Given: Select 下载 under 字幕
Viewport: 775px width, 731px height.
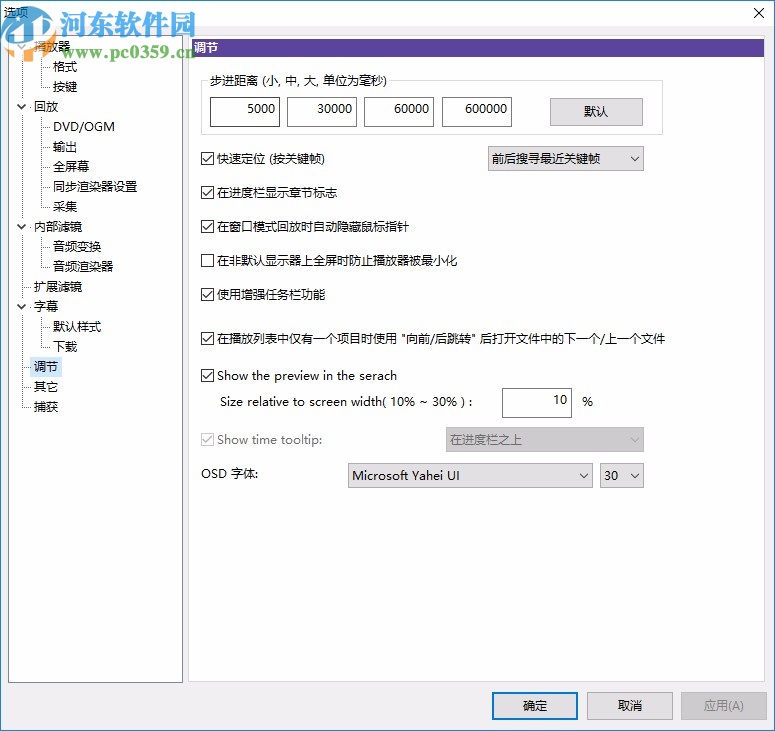Looking at the screenshot, I should 65,346.
